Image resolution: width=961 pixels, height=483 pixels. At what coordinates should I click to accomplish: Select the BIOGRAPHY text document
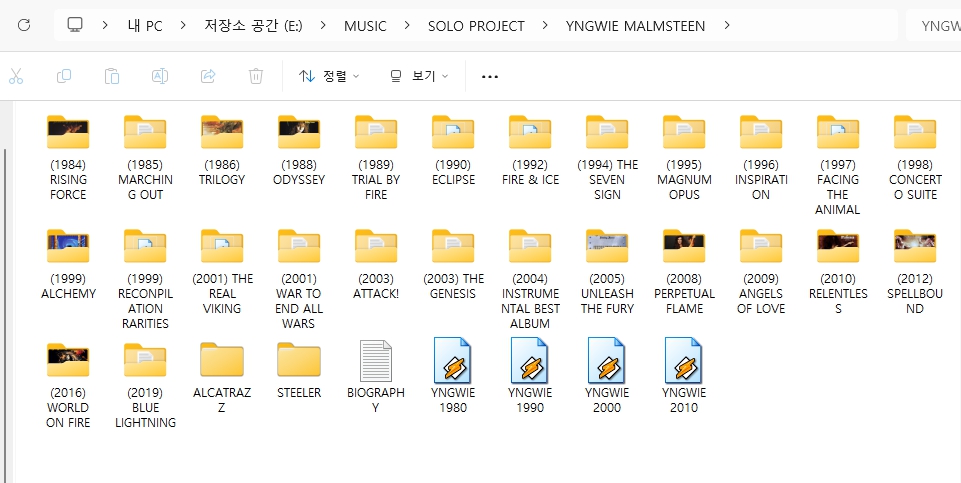pyautogui.click(x=376, y=376)
